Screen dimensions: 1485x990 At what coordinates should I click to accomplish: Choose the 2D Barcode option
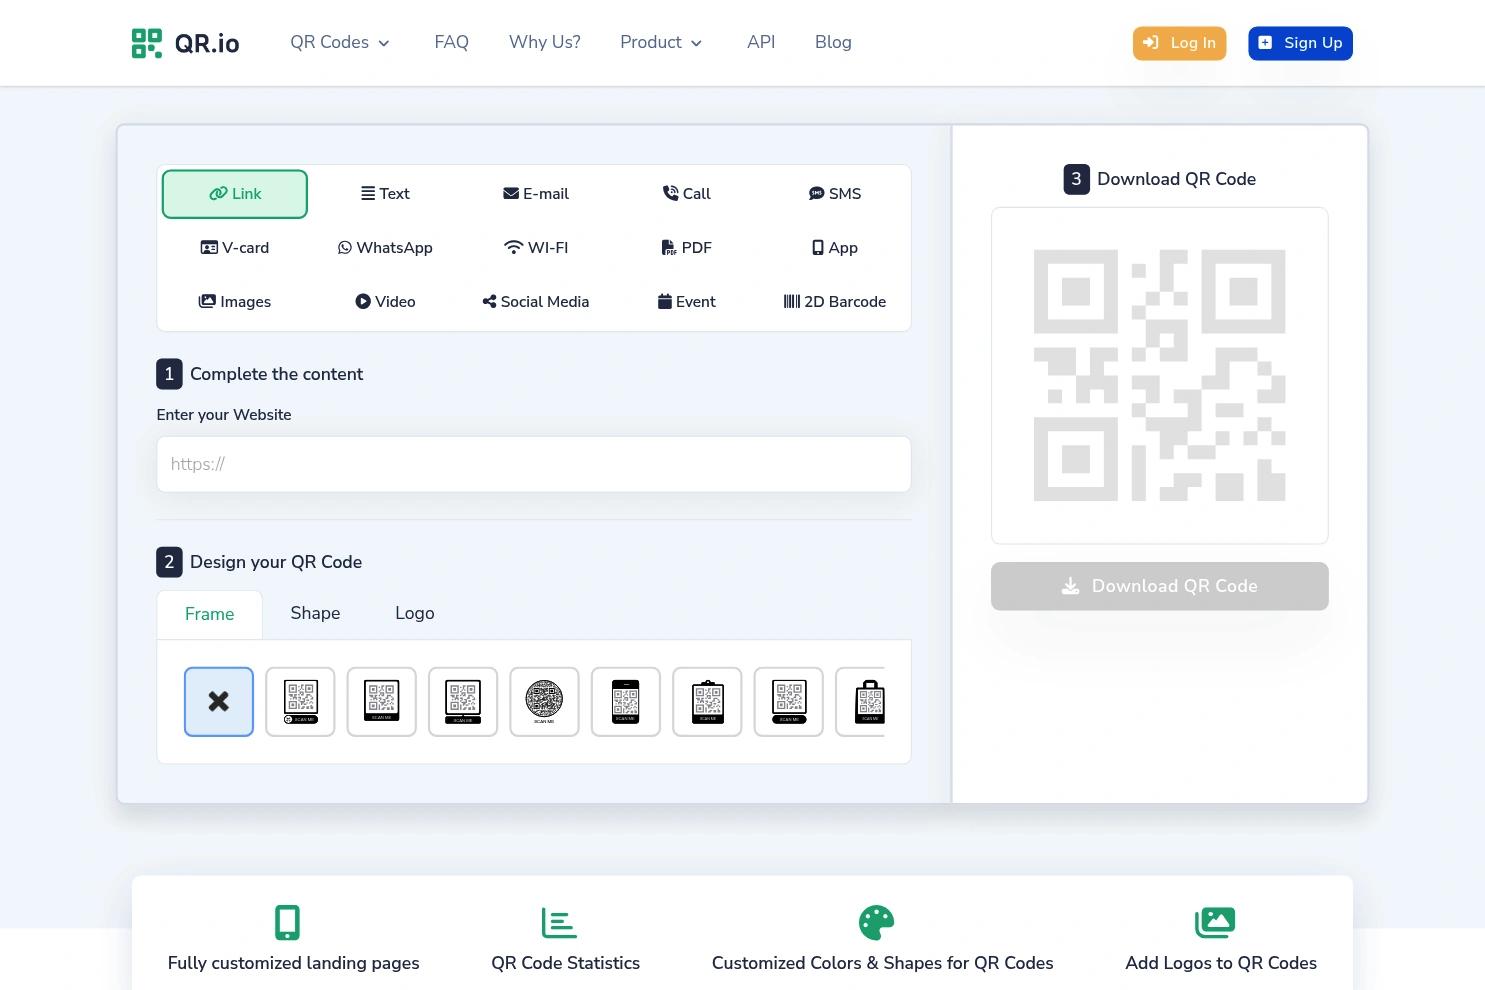click(835, 302)
